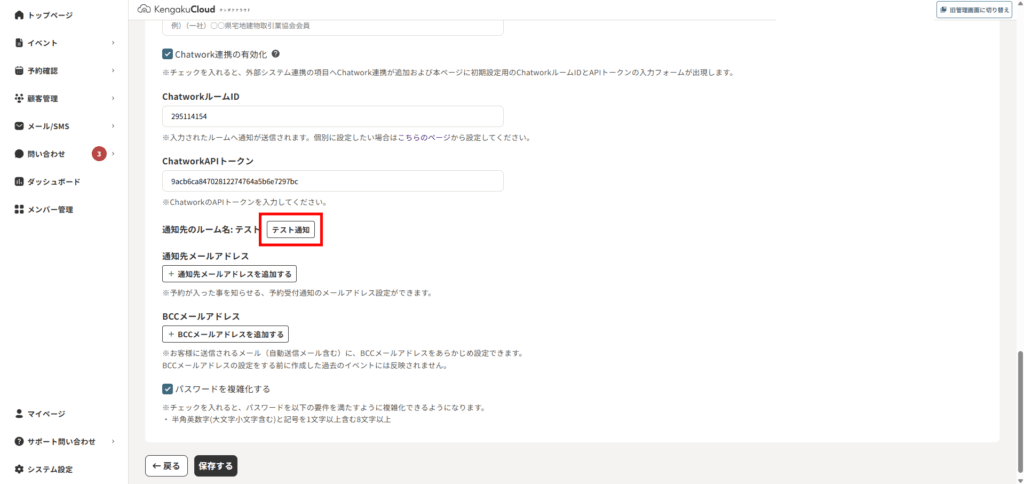
Task: Click the ChatworkルームID input field
Action: tap(332, 116)
